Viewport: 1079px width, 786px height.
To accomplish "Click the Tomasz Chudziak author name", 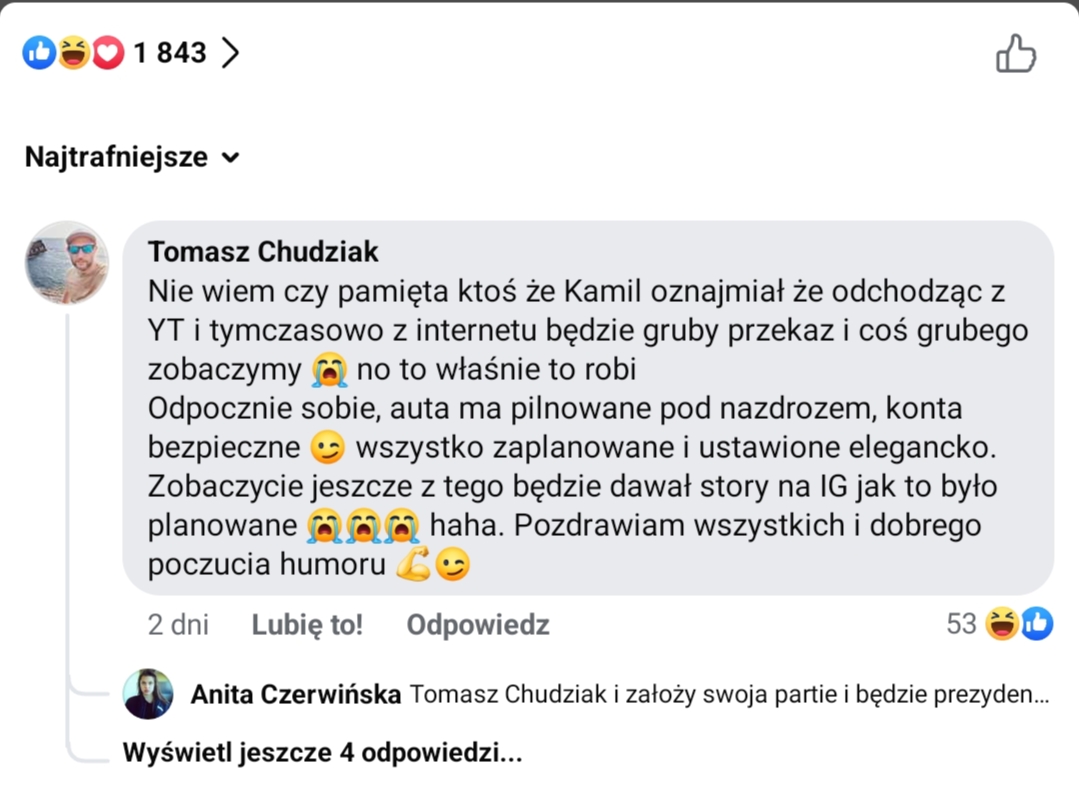I will pos(263,252).
